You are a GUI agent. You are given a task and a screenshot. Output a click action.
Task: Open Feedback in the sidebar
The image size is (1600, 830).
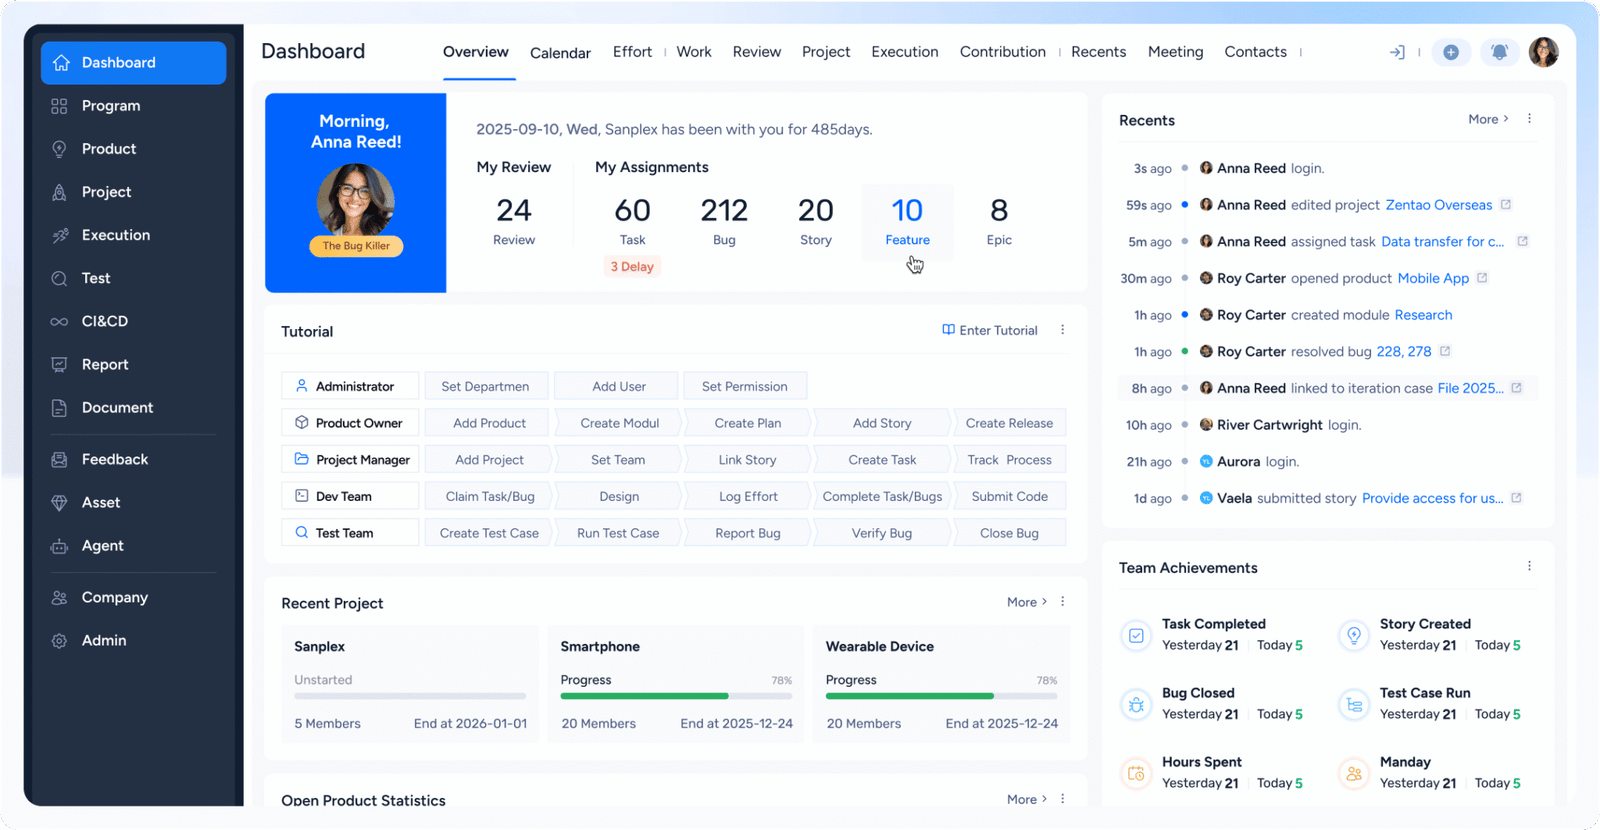[133, 459]
